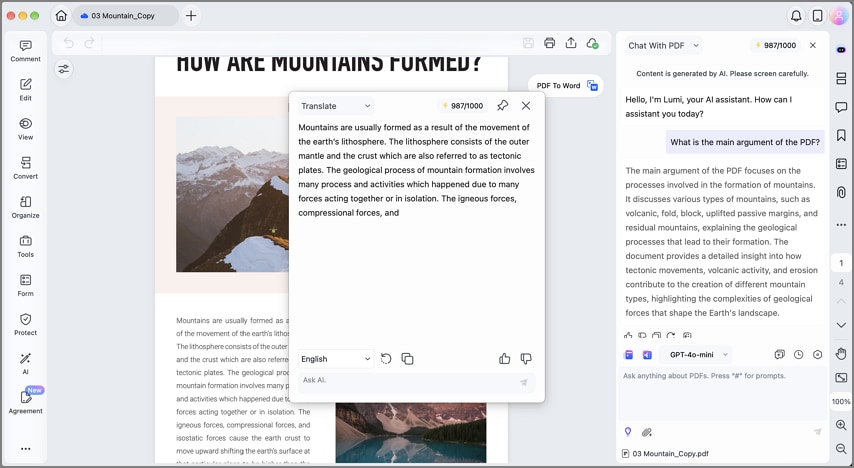Close the Chat With PDF panel
This screenshot has height=468, width=854.
813,46
